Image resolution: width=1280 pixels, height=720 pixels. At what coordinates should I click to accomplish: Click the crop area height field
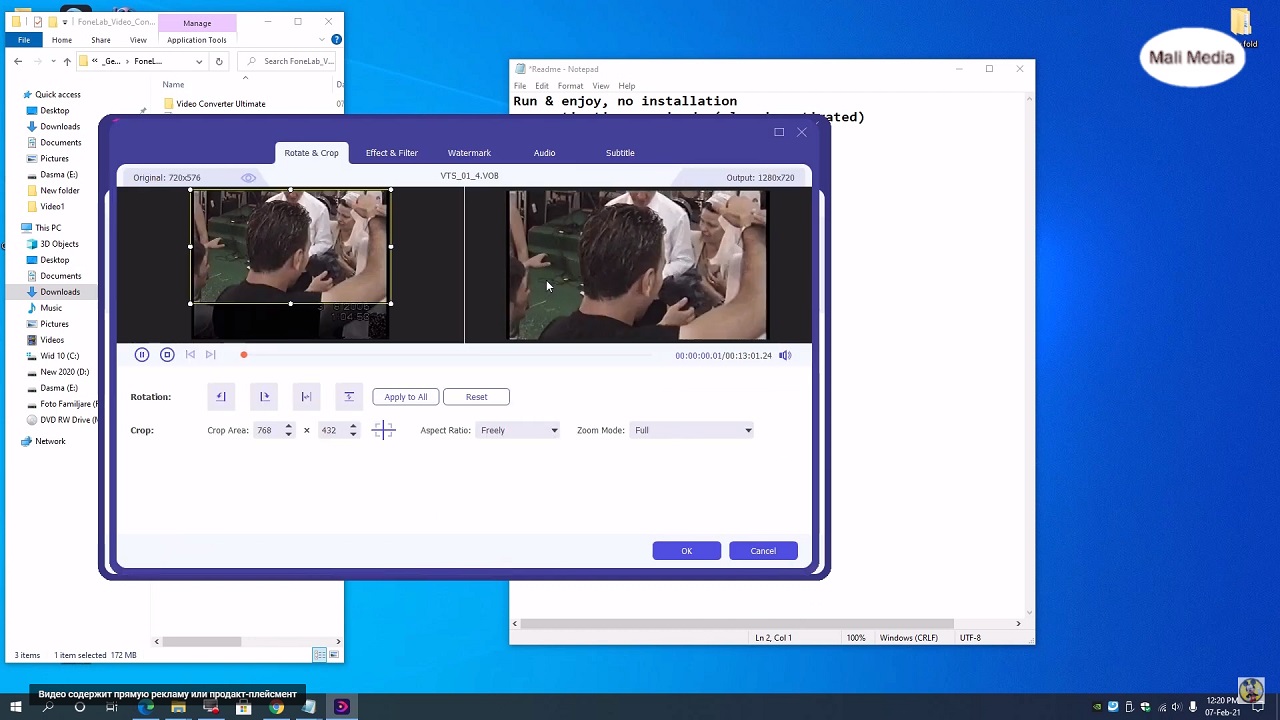[330, 430]
